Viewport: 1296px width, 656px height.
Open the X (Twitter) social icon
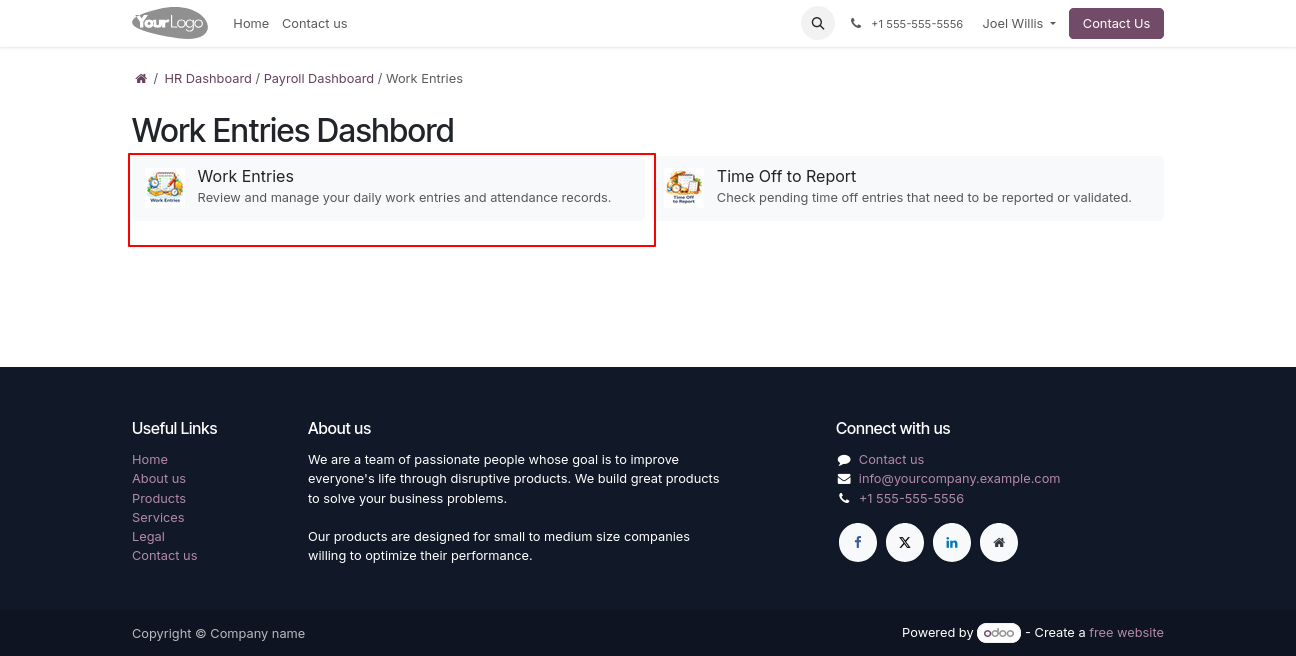[904, 542]
